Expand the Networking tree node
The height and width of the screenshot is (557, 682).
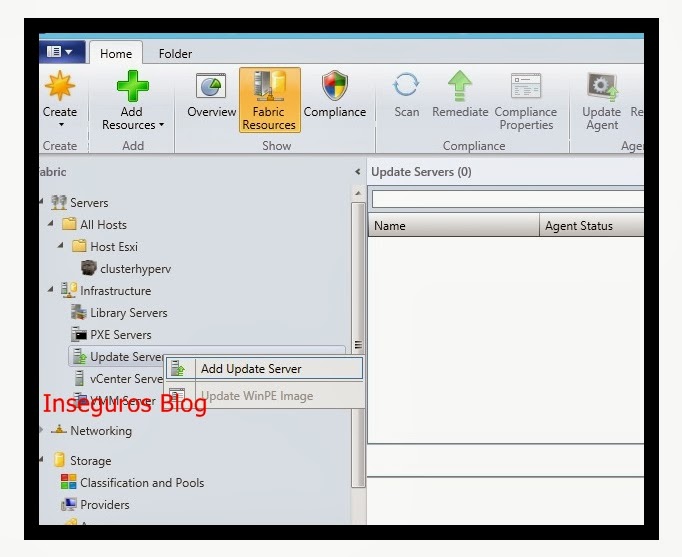point(42,431)
